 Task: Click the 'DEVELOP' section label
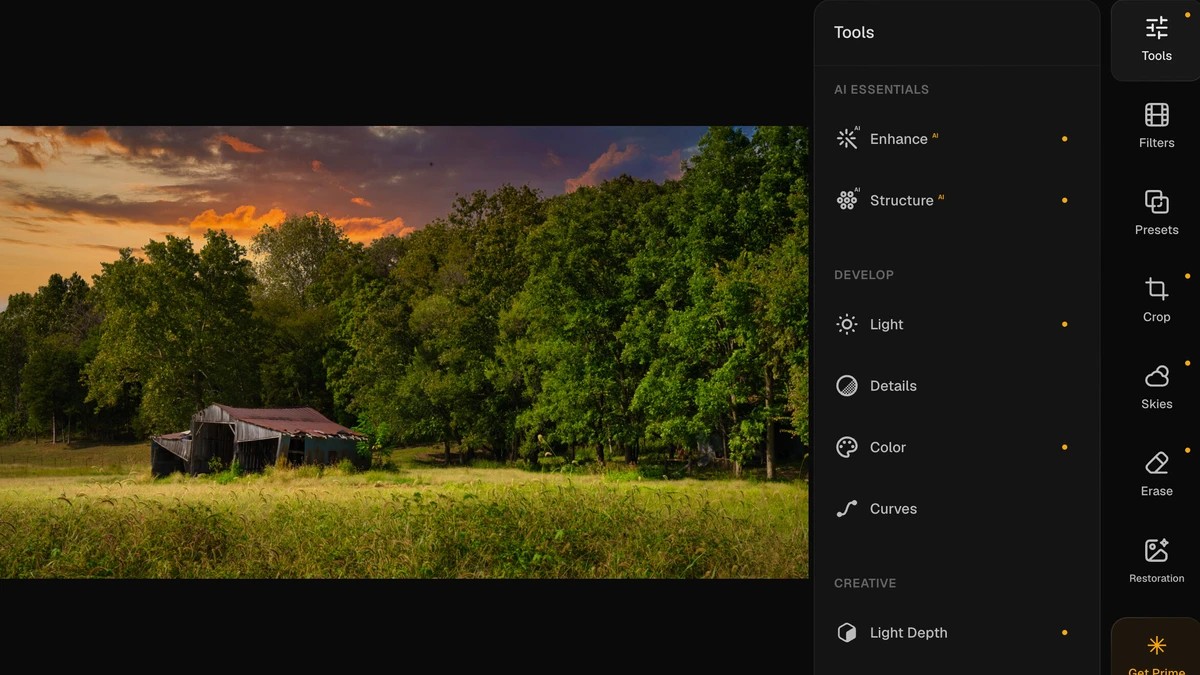click(864, 275)
